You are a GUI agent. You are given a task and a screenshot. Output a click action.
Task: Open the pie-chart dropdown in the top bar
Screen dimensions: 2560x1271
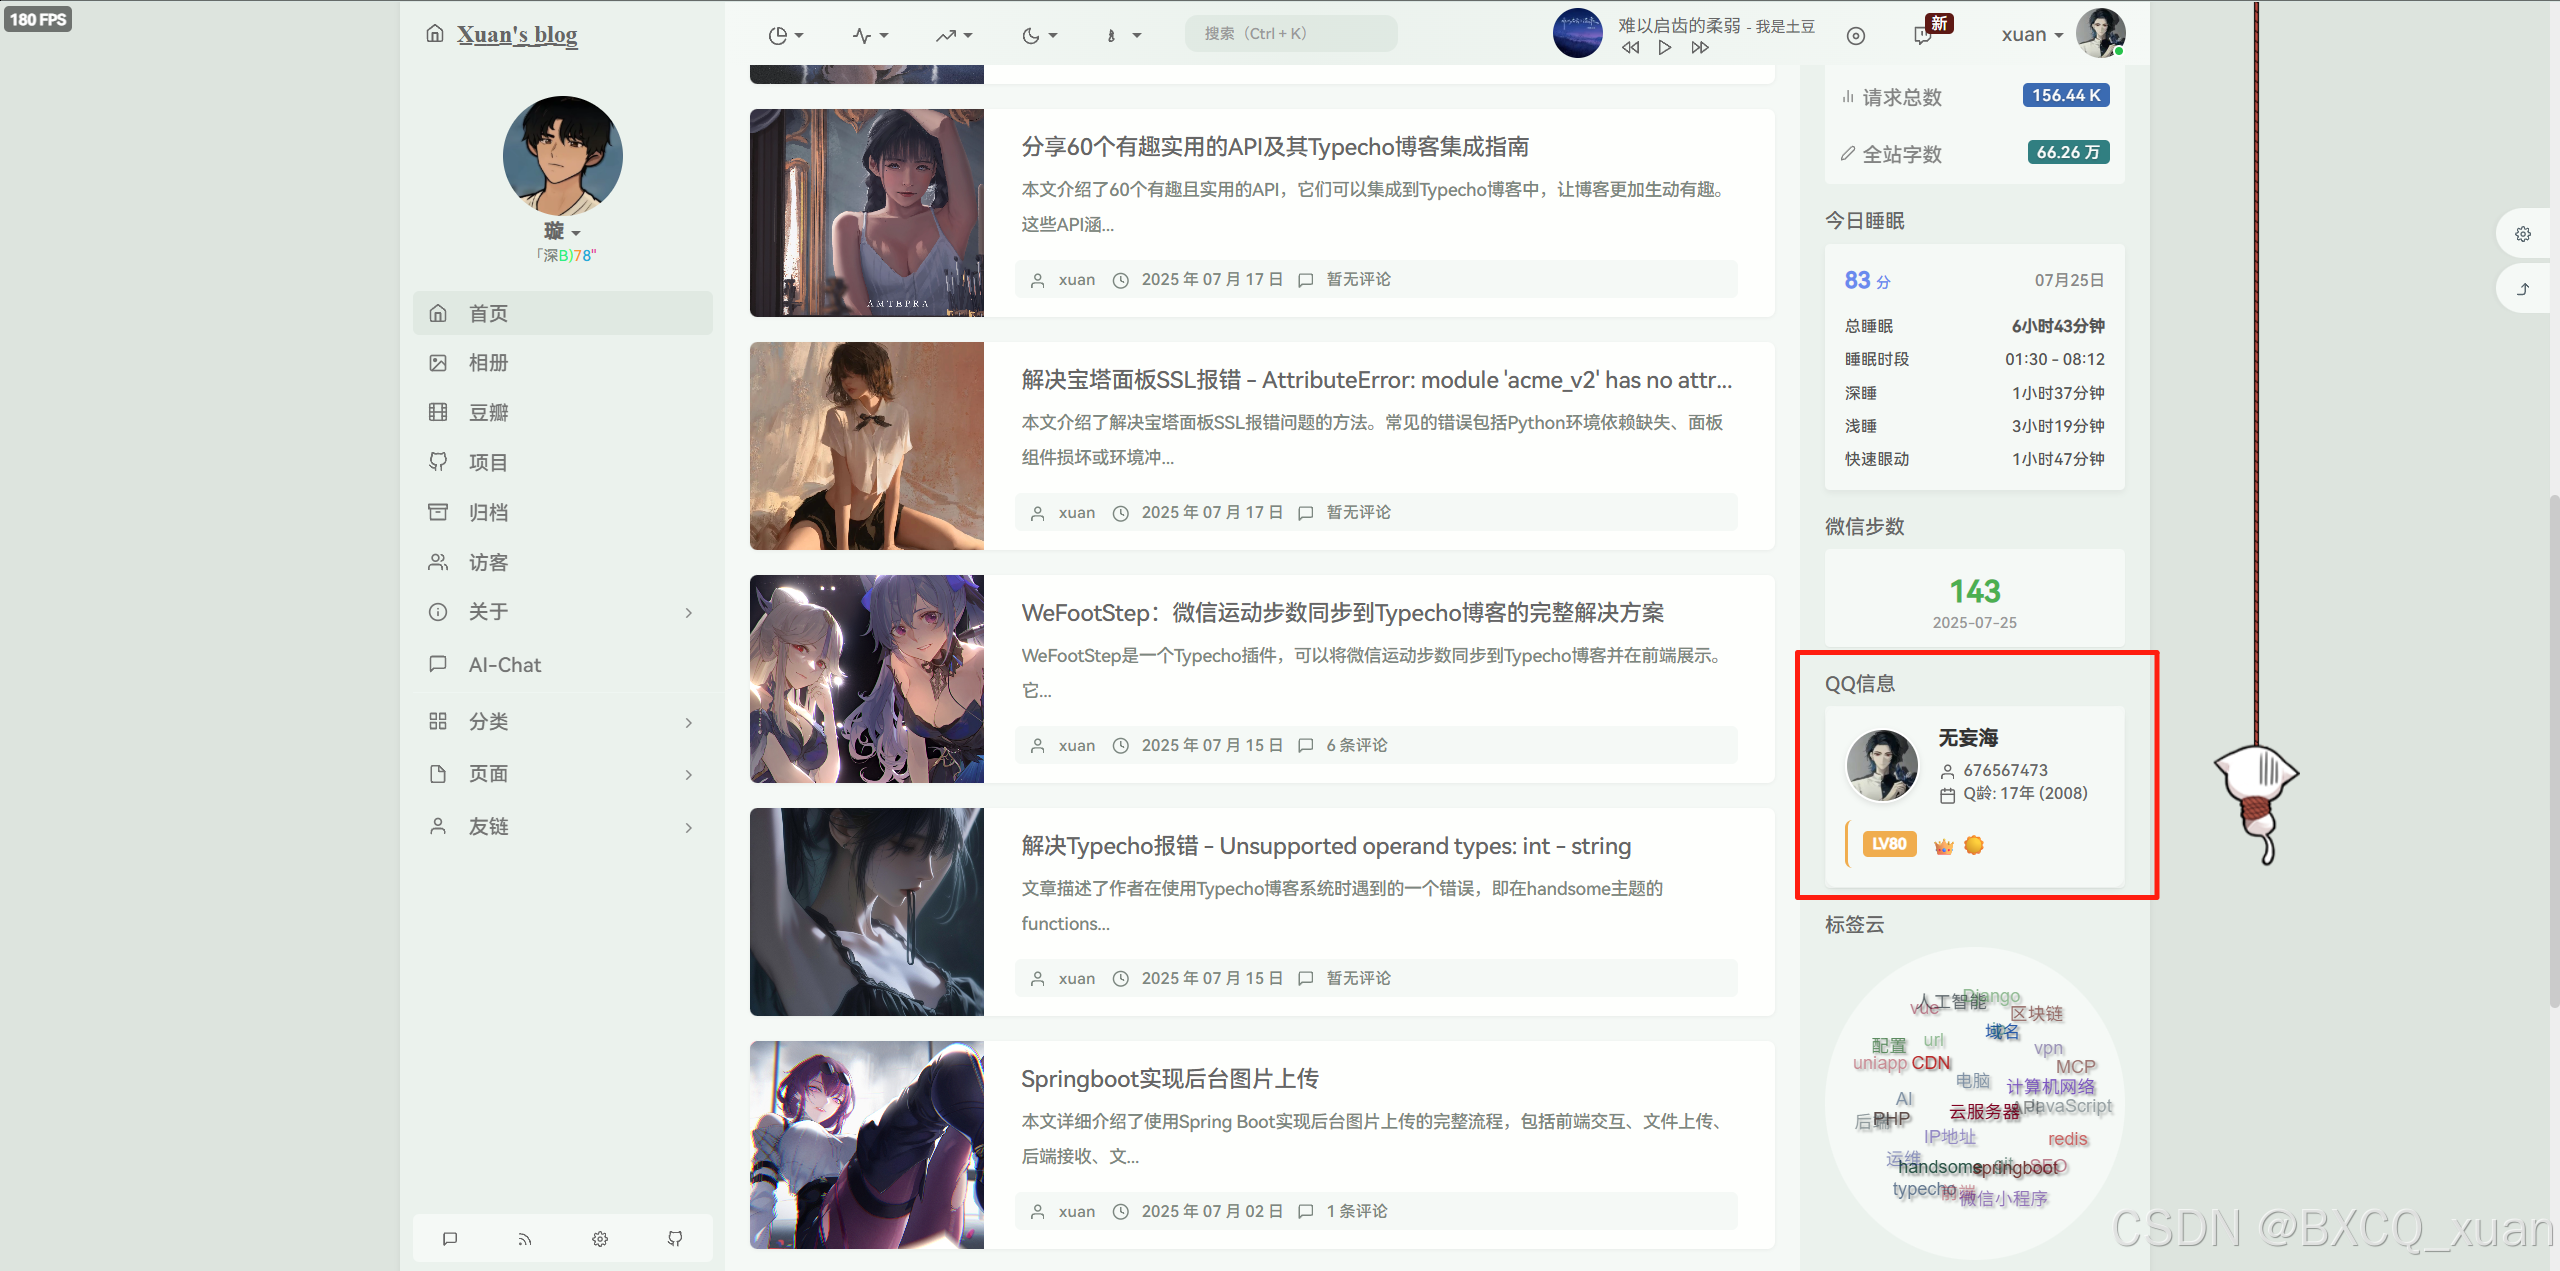coord(785,35)
